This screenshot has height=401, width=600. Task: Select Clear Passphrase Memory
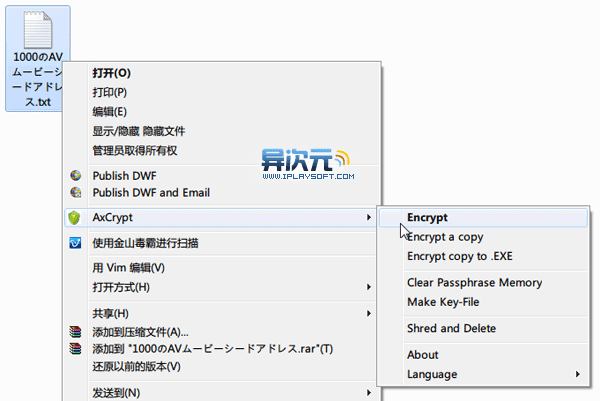pos(474,283)
